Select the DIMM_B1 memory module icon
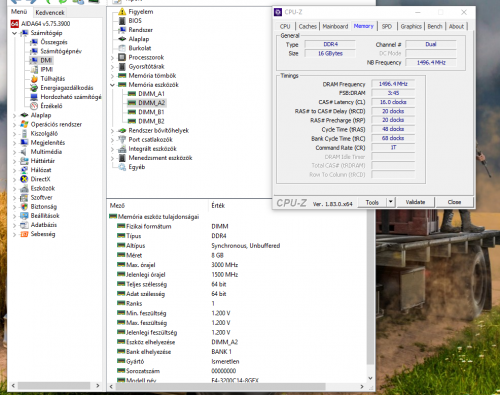The image size is (500, 395). pos(132,112)
